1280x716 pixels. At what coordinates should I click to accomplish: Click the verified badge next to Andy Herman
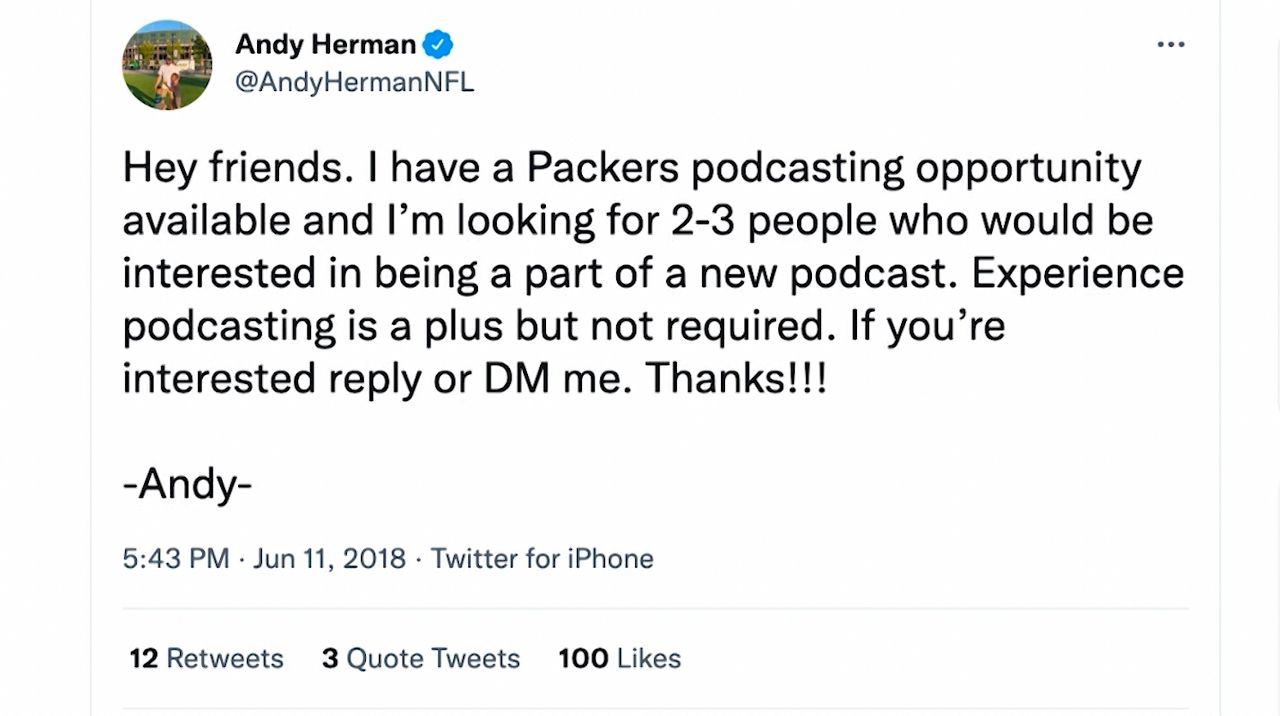click(438, 44)
